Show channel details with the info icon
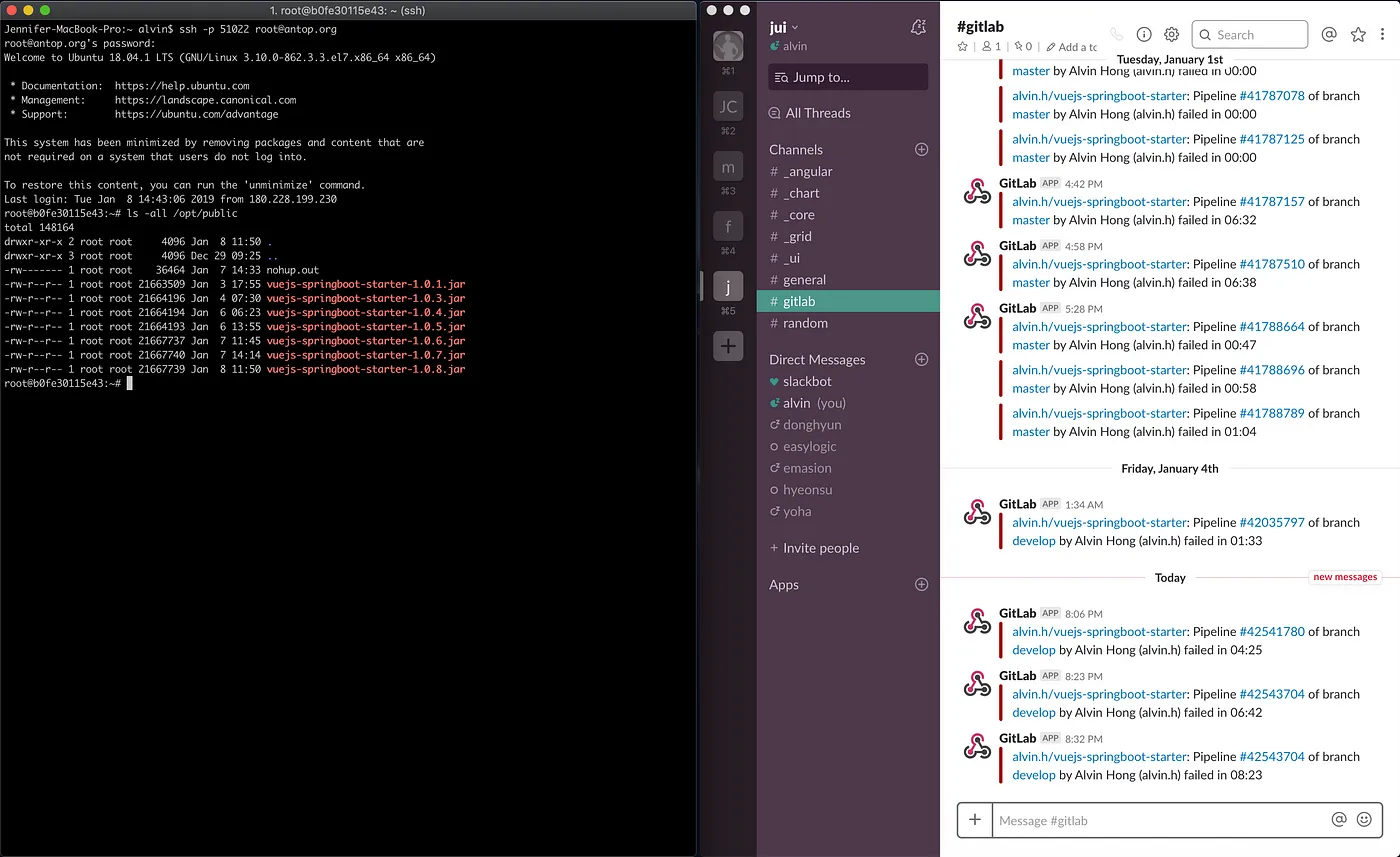 click(x=1144, y=34)
